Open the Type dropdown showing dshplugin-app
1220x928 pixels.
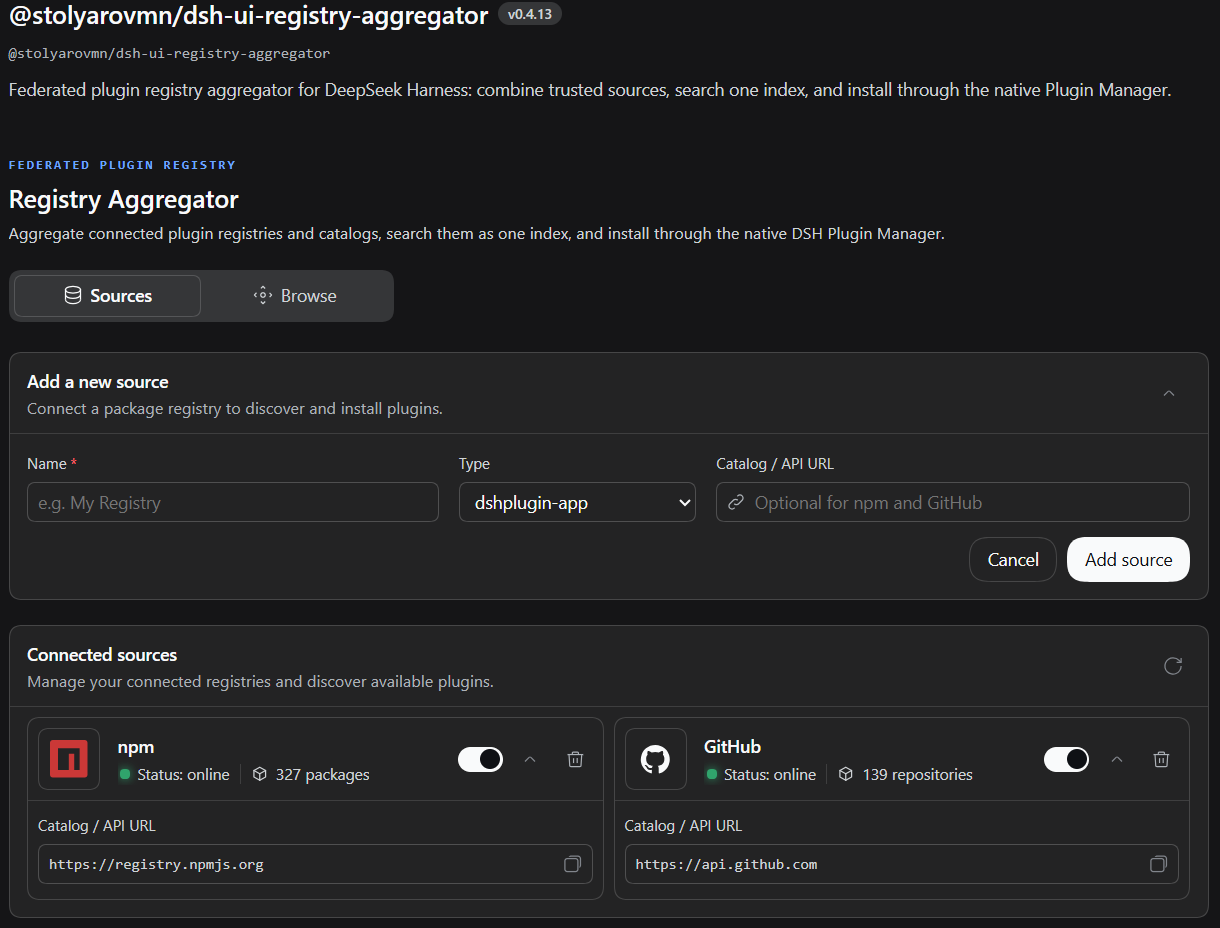click(x=577, y=502)
